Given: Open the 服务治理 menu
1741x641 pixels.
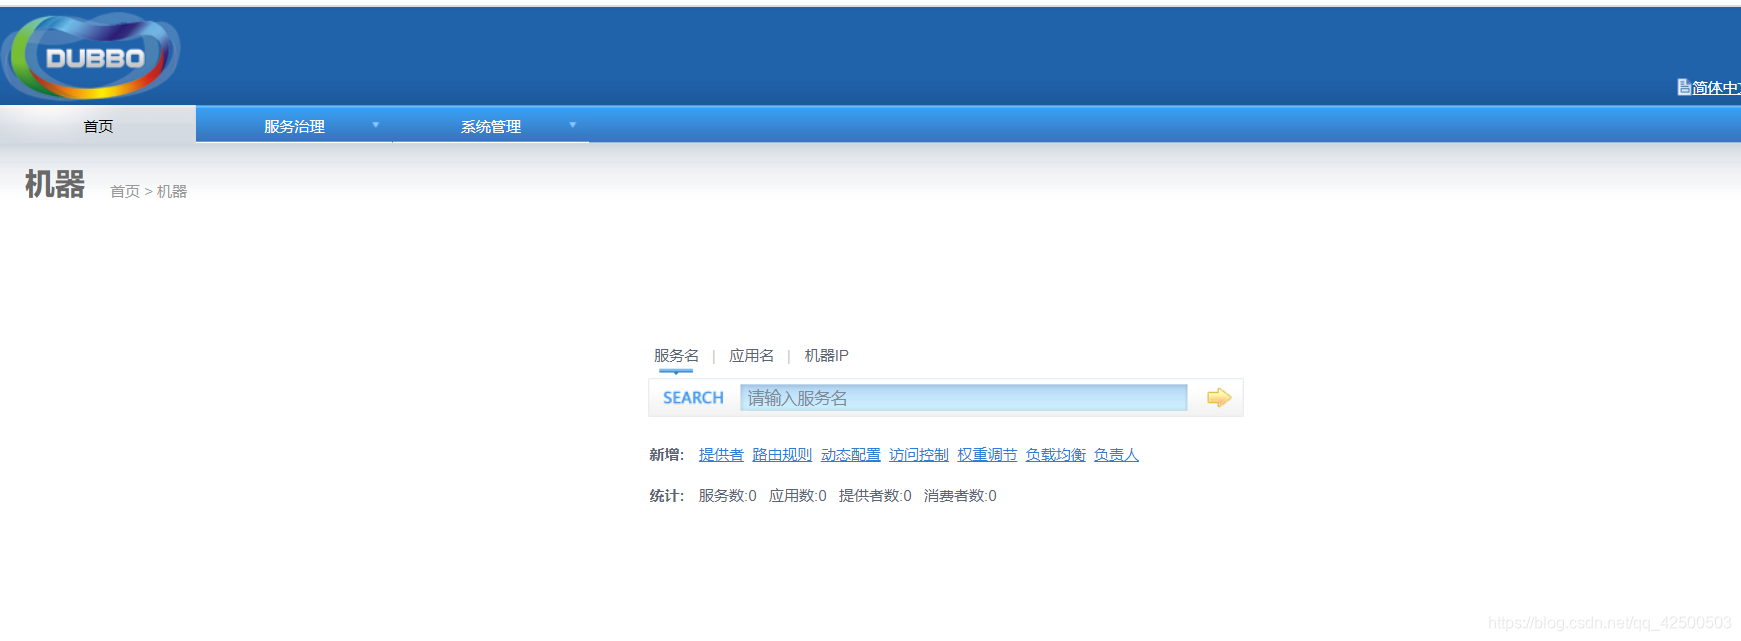Looking at the screenshot, I should coord(294,126).
